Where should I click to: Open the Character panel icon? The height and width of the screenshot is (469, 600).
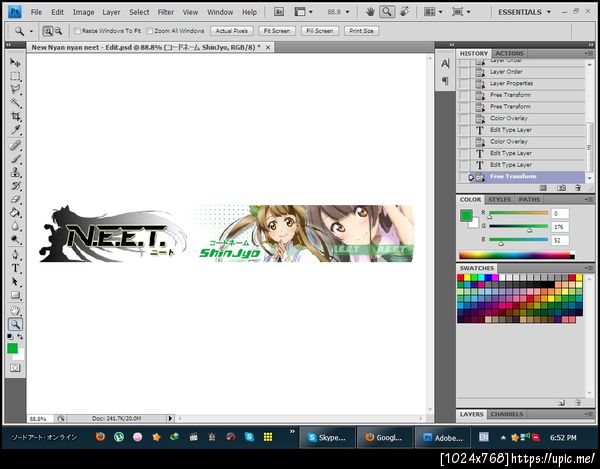[445, 64]
